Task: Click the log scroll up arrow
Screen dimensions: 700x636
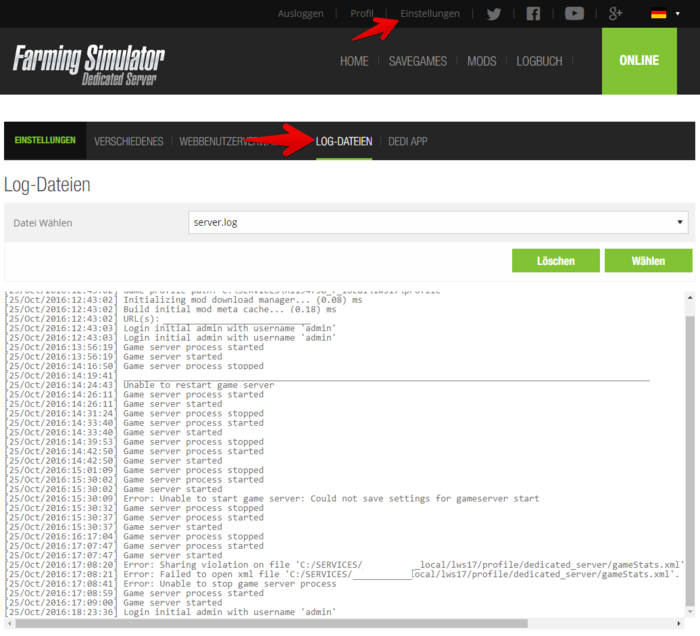Action: point(690,297)
